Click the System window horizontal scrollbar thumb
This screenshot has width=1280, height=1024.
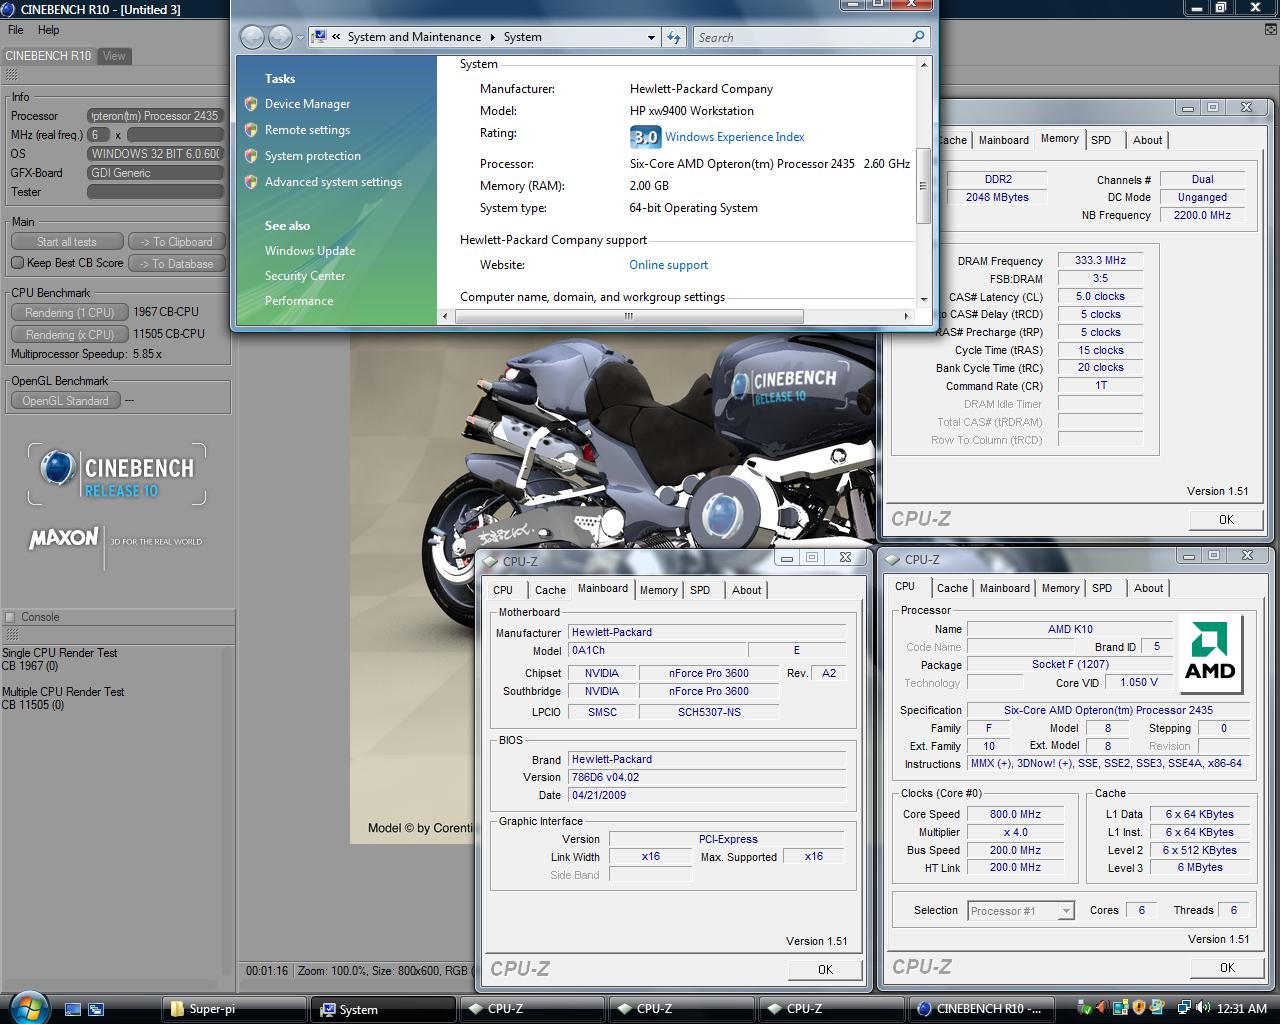coord(629,316)
